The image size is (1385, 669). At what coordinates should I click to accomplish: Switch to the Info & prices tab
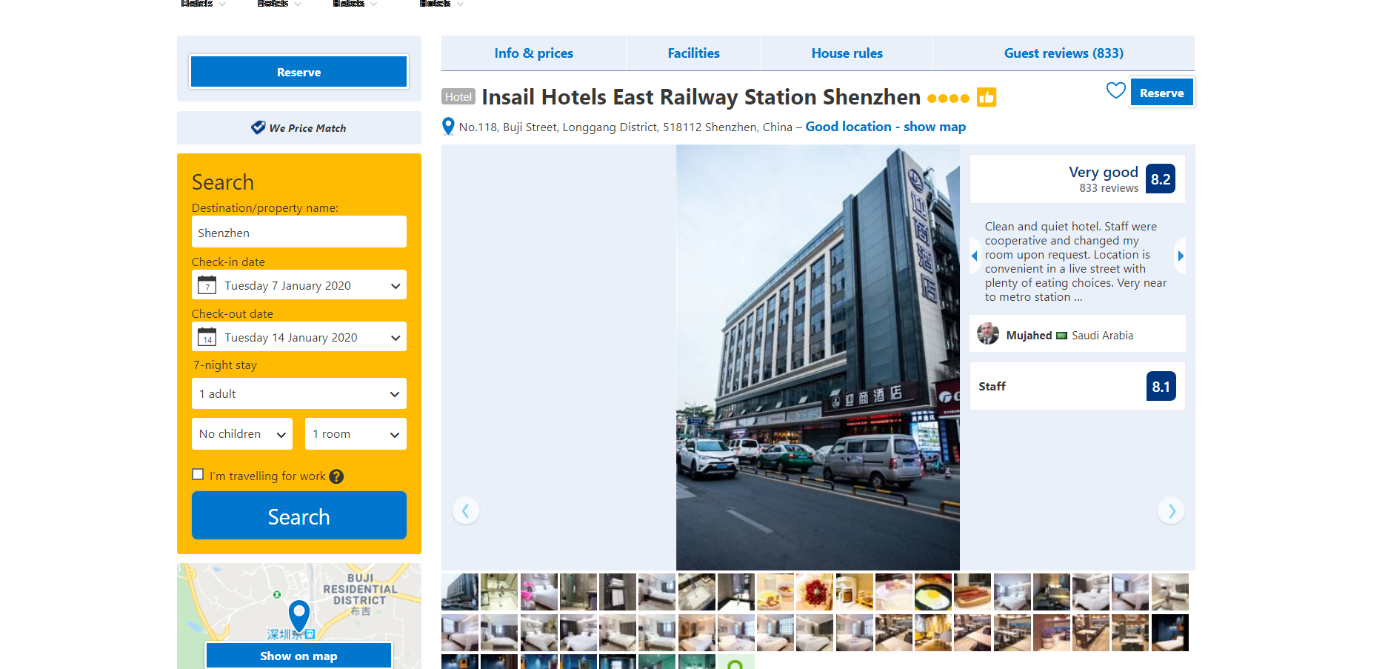pos(534,53)
